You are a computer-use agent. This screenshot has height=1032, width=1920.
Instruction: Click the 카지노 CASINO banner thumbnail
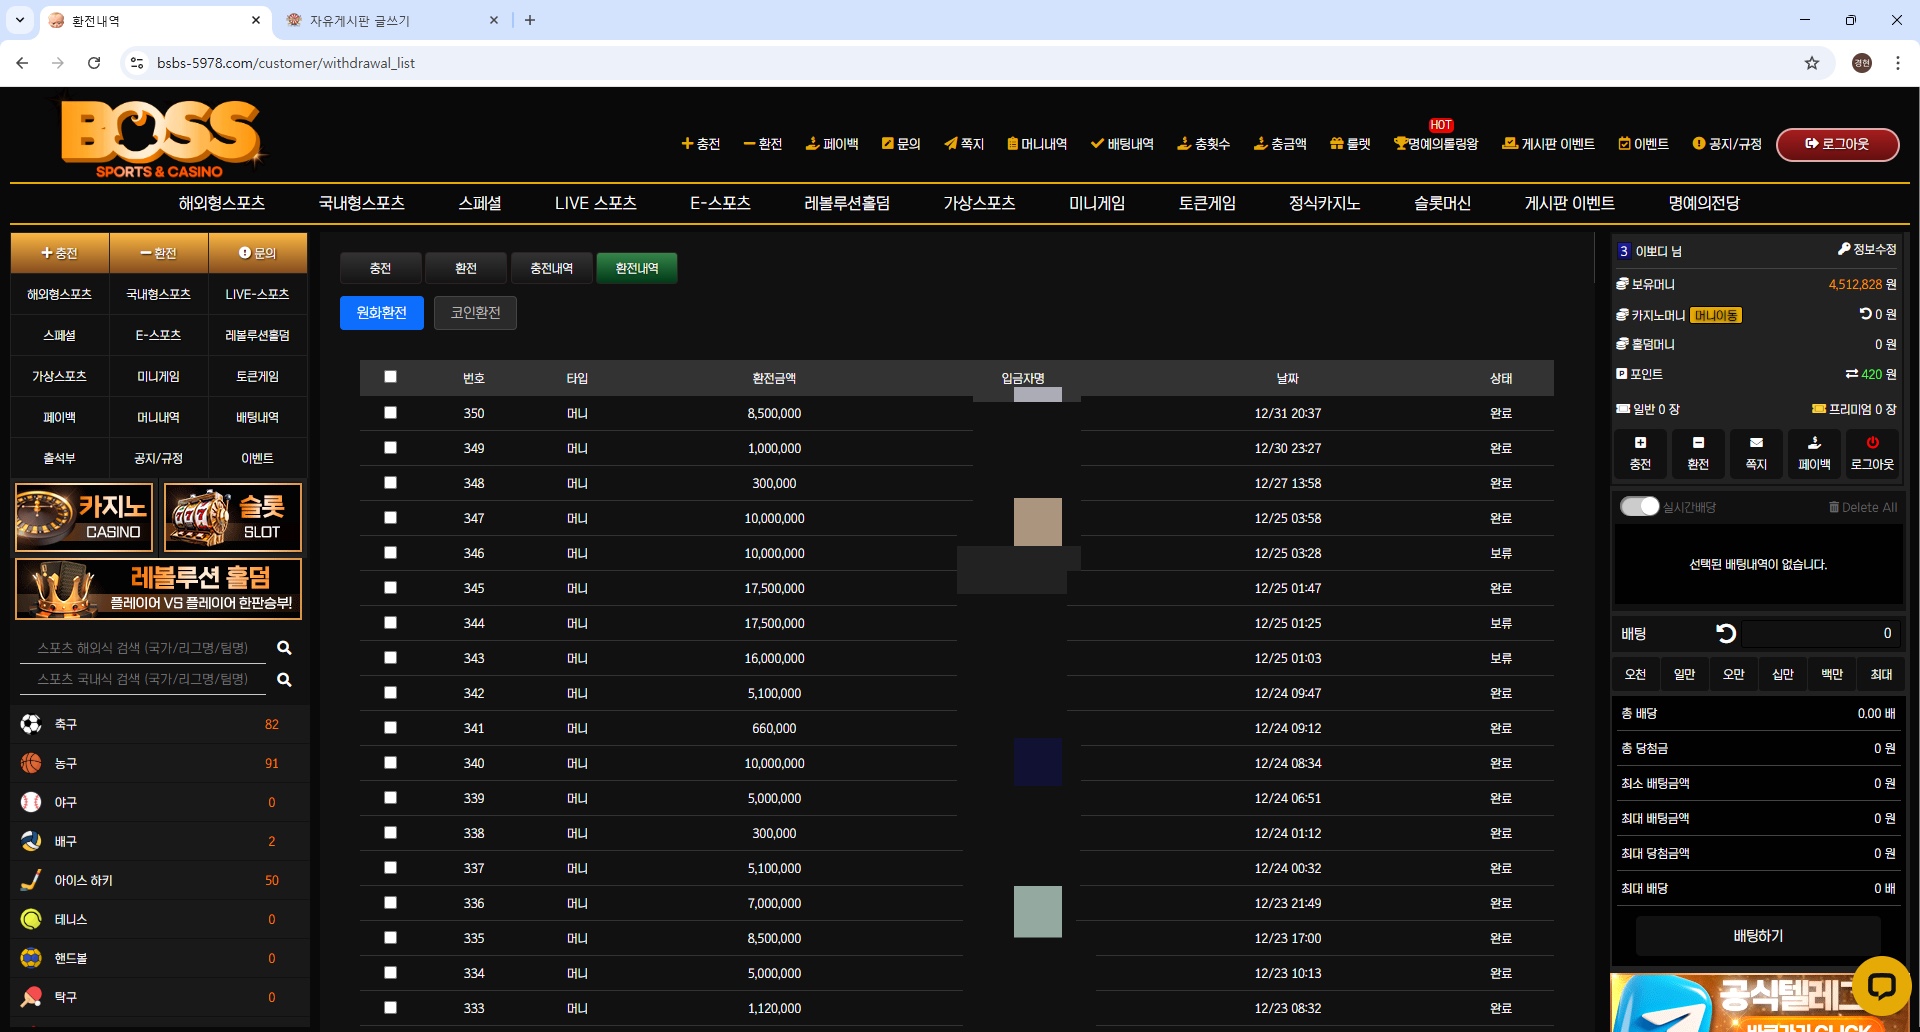pyautogui.click(x=84, y=517)
